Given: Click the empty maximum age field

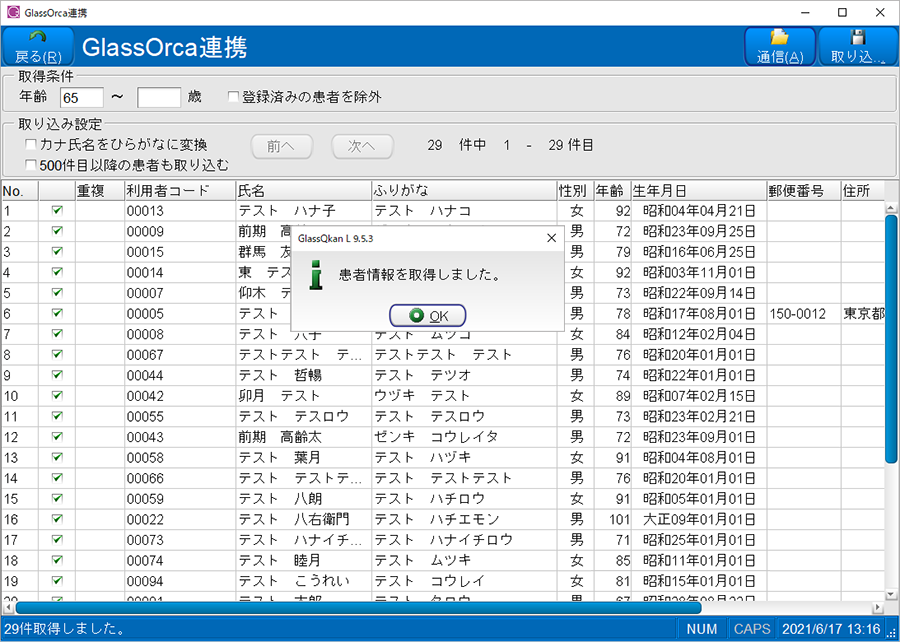Looking at the screenshot, I should [x=158, y=97].
